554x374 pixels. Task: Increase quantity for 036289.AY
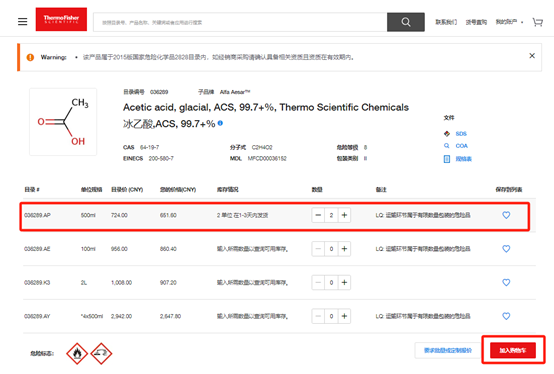coord(344,316)
